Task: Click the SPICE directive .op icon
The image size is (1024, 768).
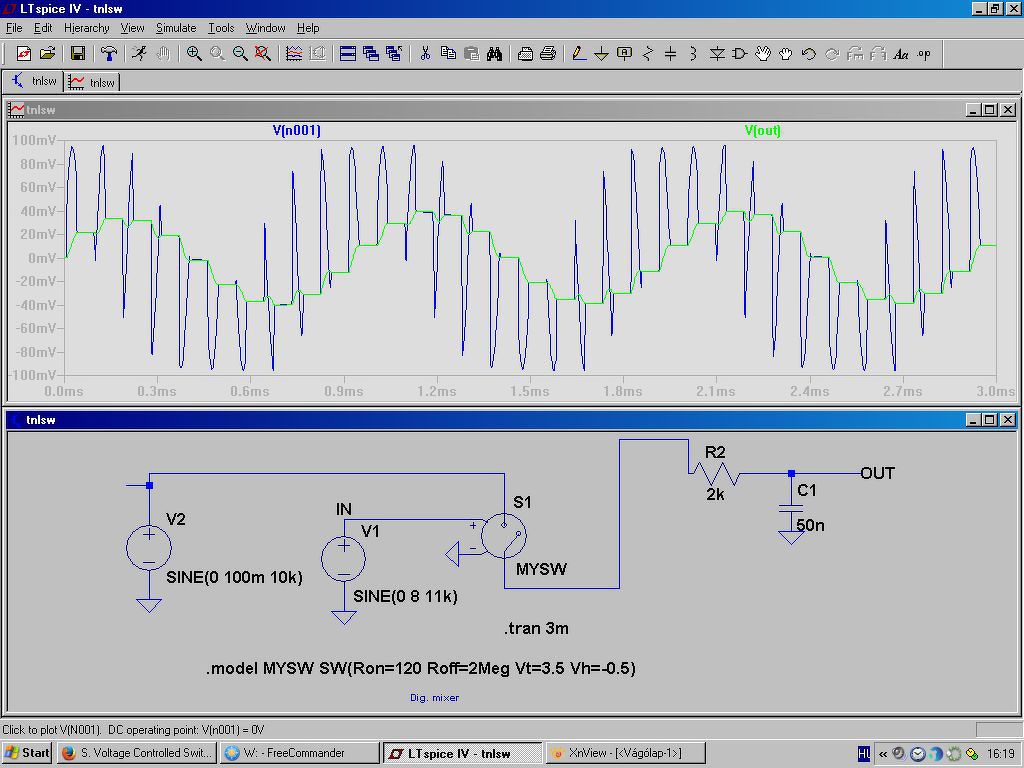Action: 924,54
